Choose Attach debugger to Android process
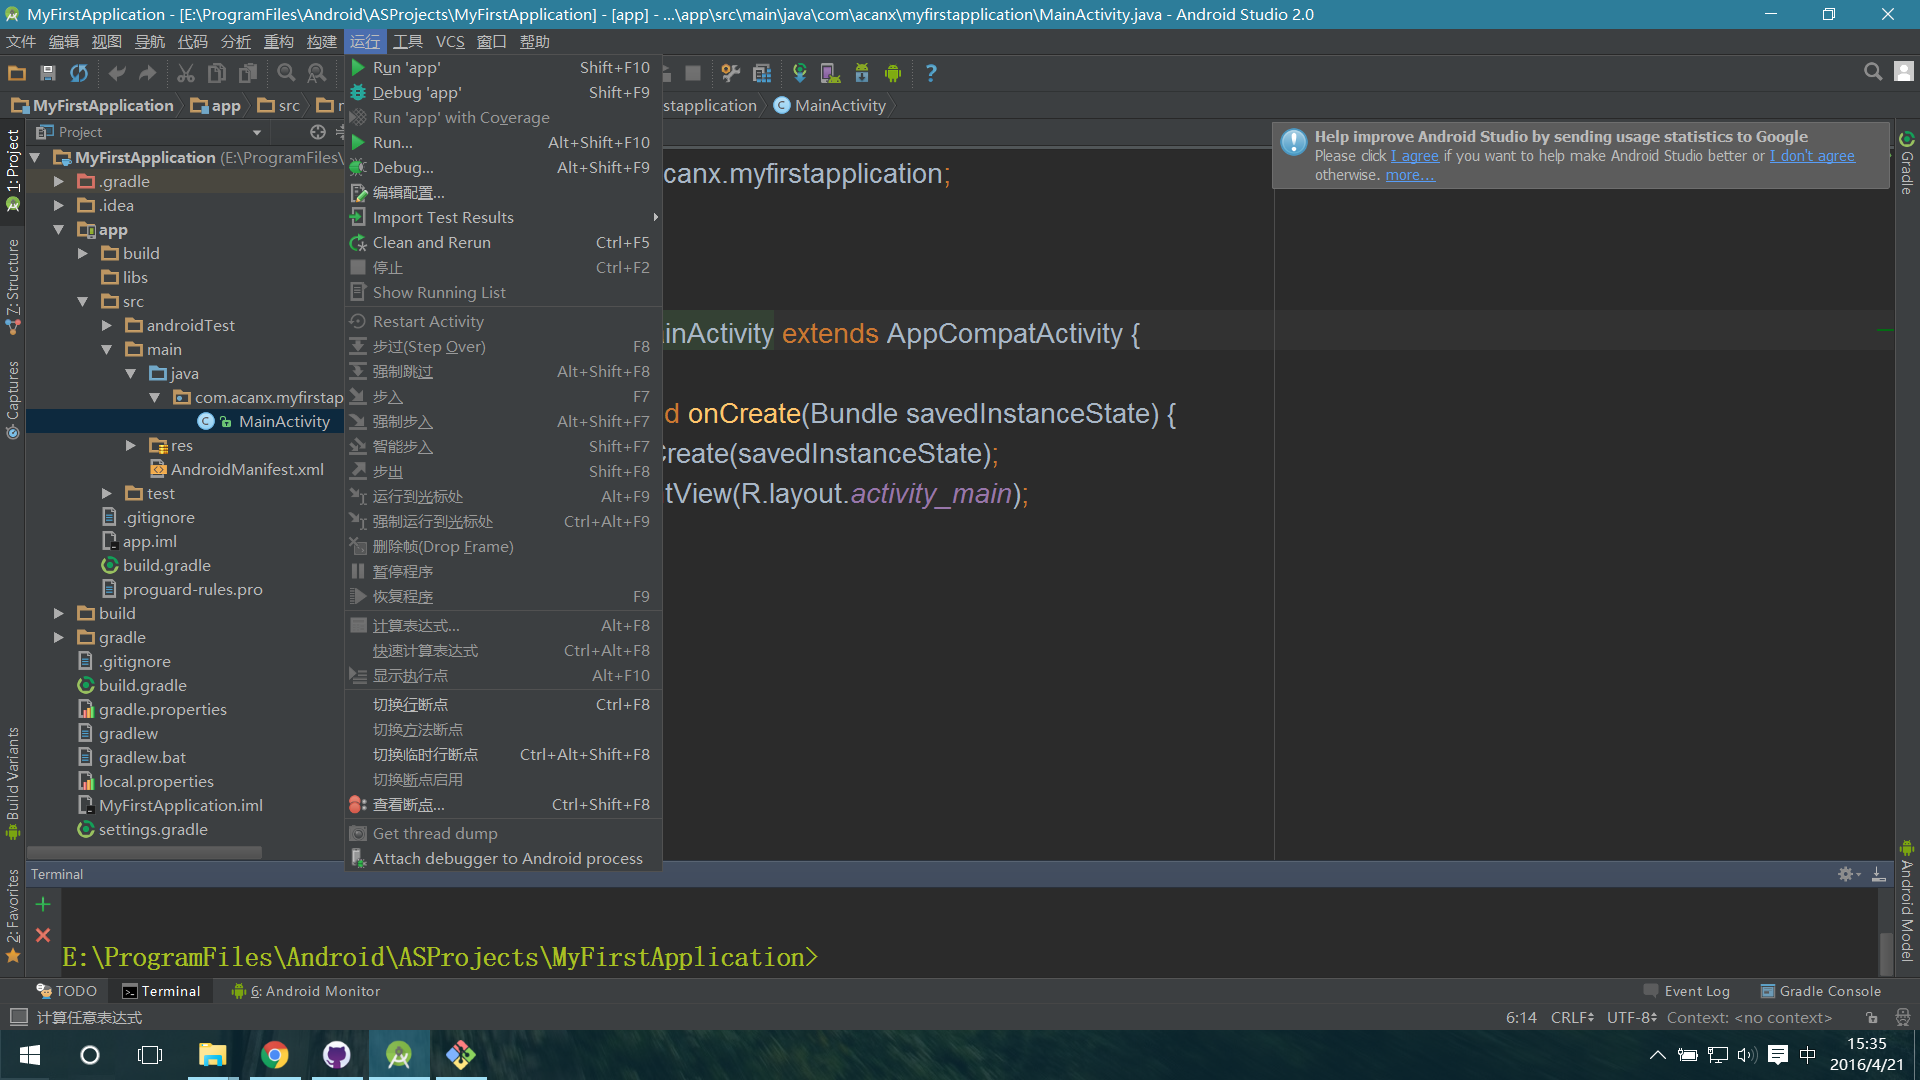Screen dimensions: 1920x1080 point(507,859)
